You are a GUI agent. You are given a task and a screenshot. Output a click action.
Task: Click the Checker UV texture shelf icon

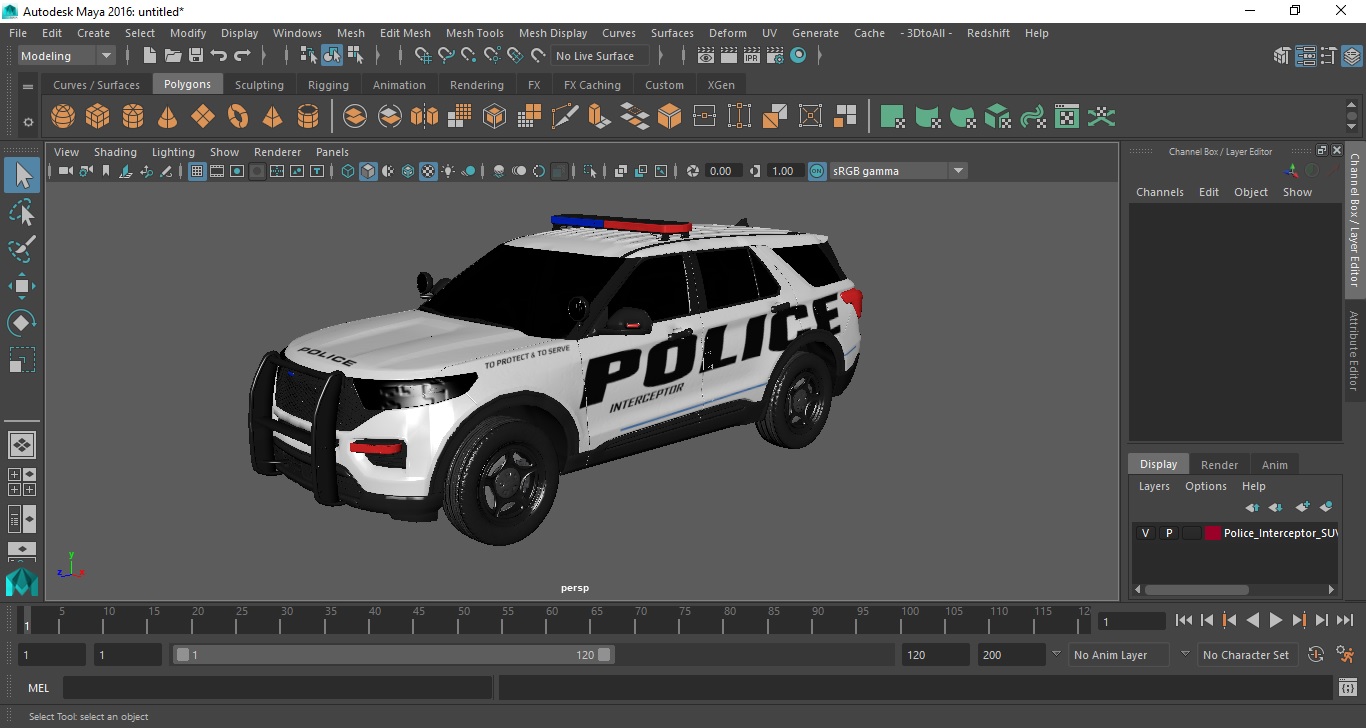point(1068,117)
